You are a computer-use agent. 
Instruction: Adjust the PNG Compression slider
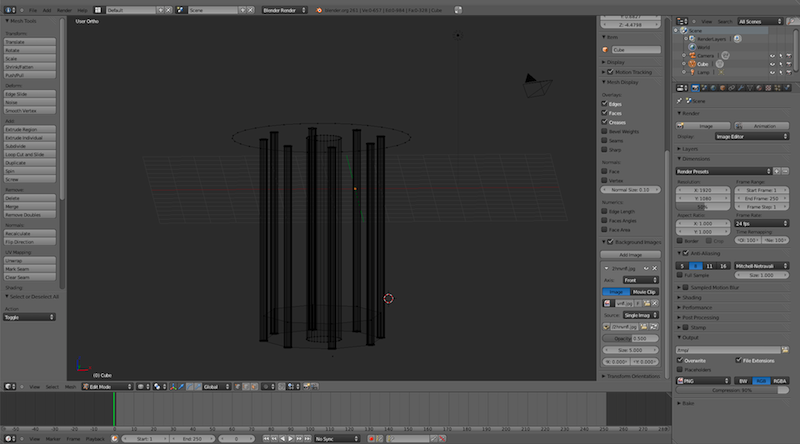pos(732,390)
